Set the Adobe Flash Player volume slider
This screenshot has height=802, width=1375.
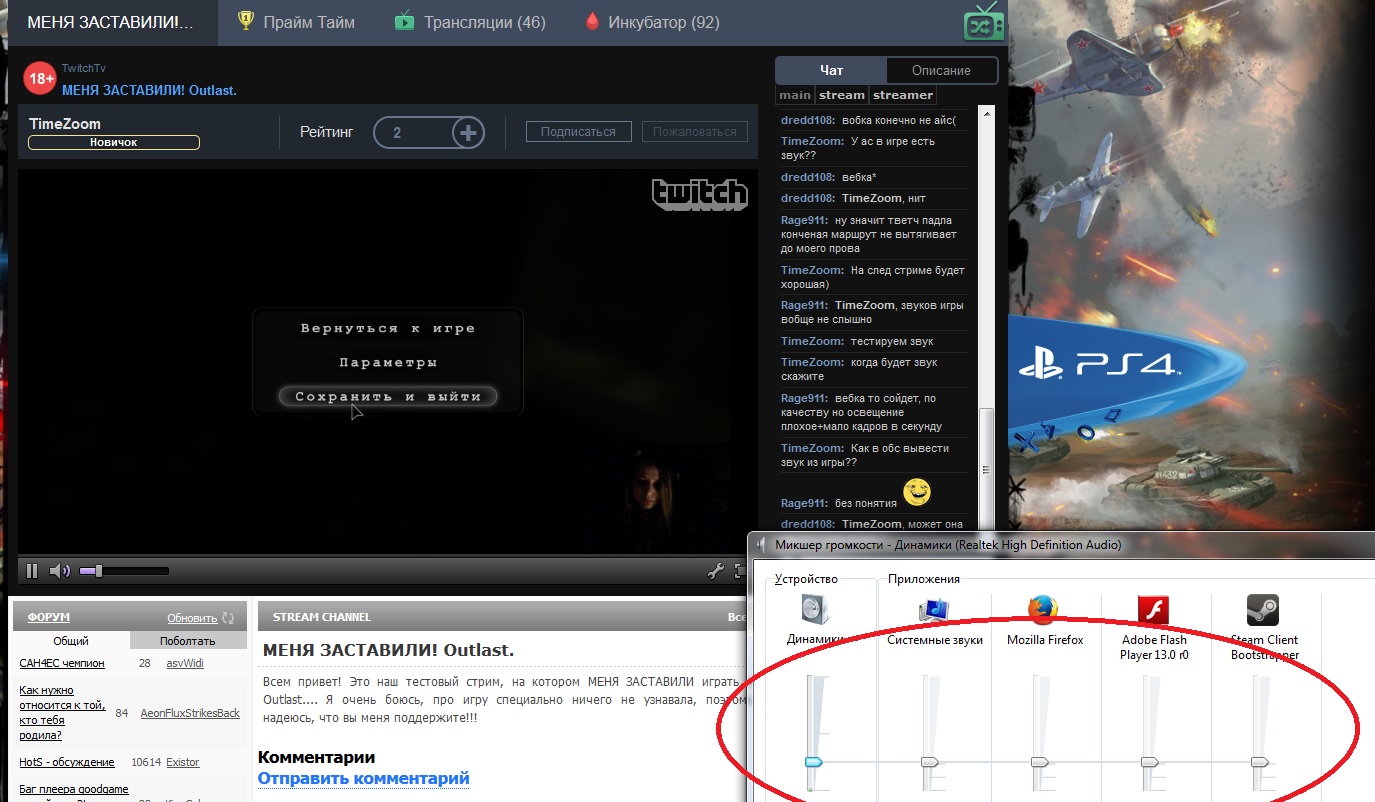point(1150,762)
